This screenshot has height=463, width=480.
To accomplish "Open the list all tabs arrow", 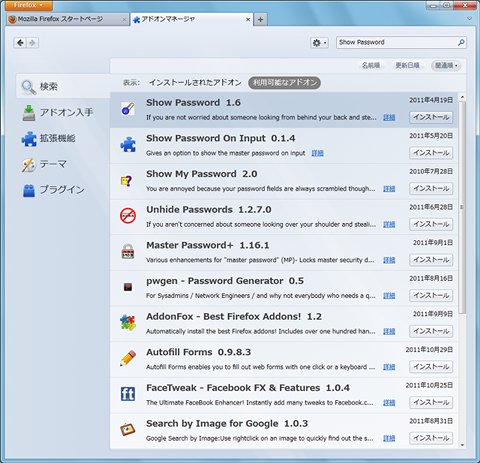I will point(469,19).
